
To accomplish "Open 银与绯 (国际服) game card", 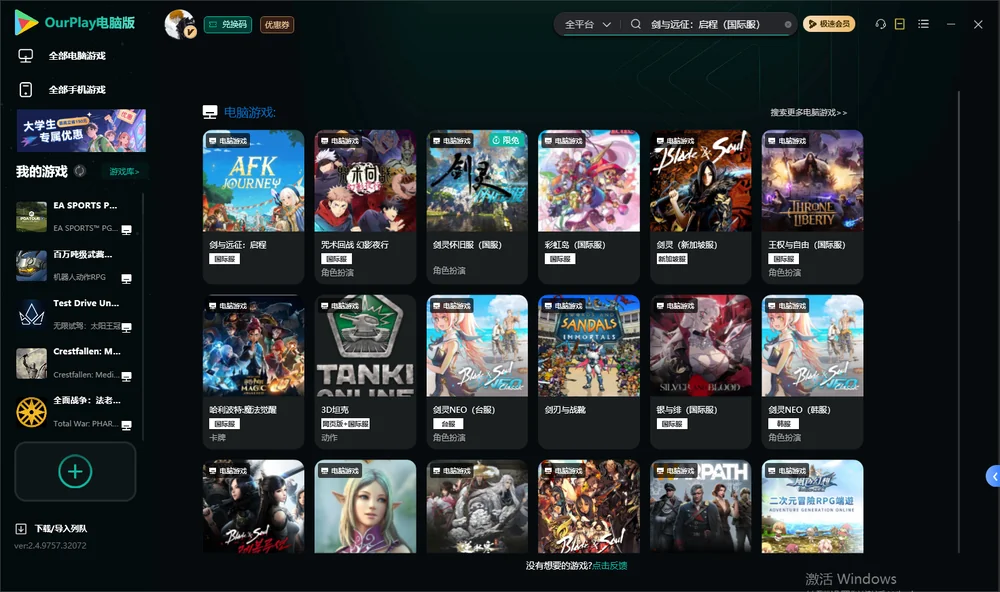I will [700, 372].
